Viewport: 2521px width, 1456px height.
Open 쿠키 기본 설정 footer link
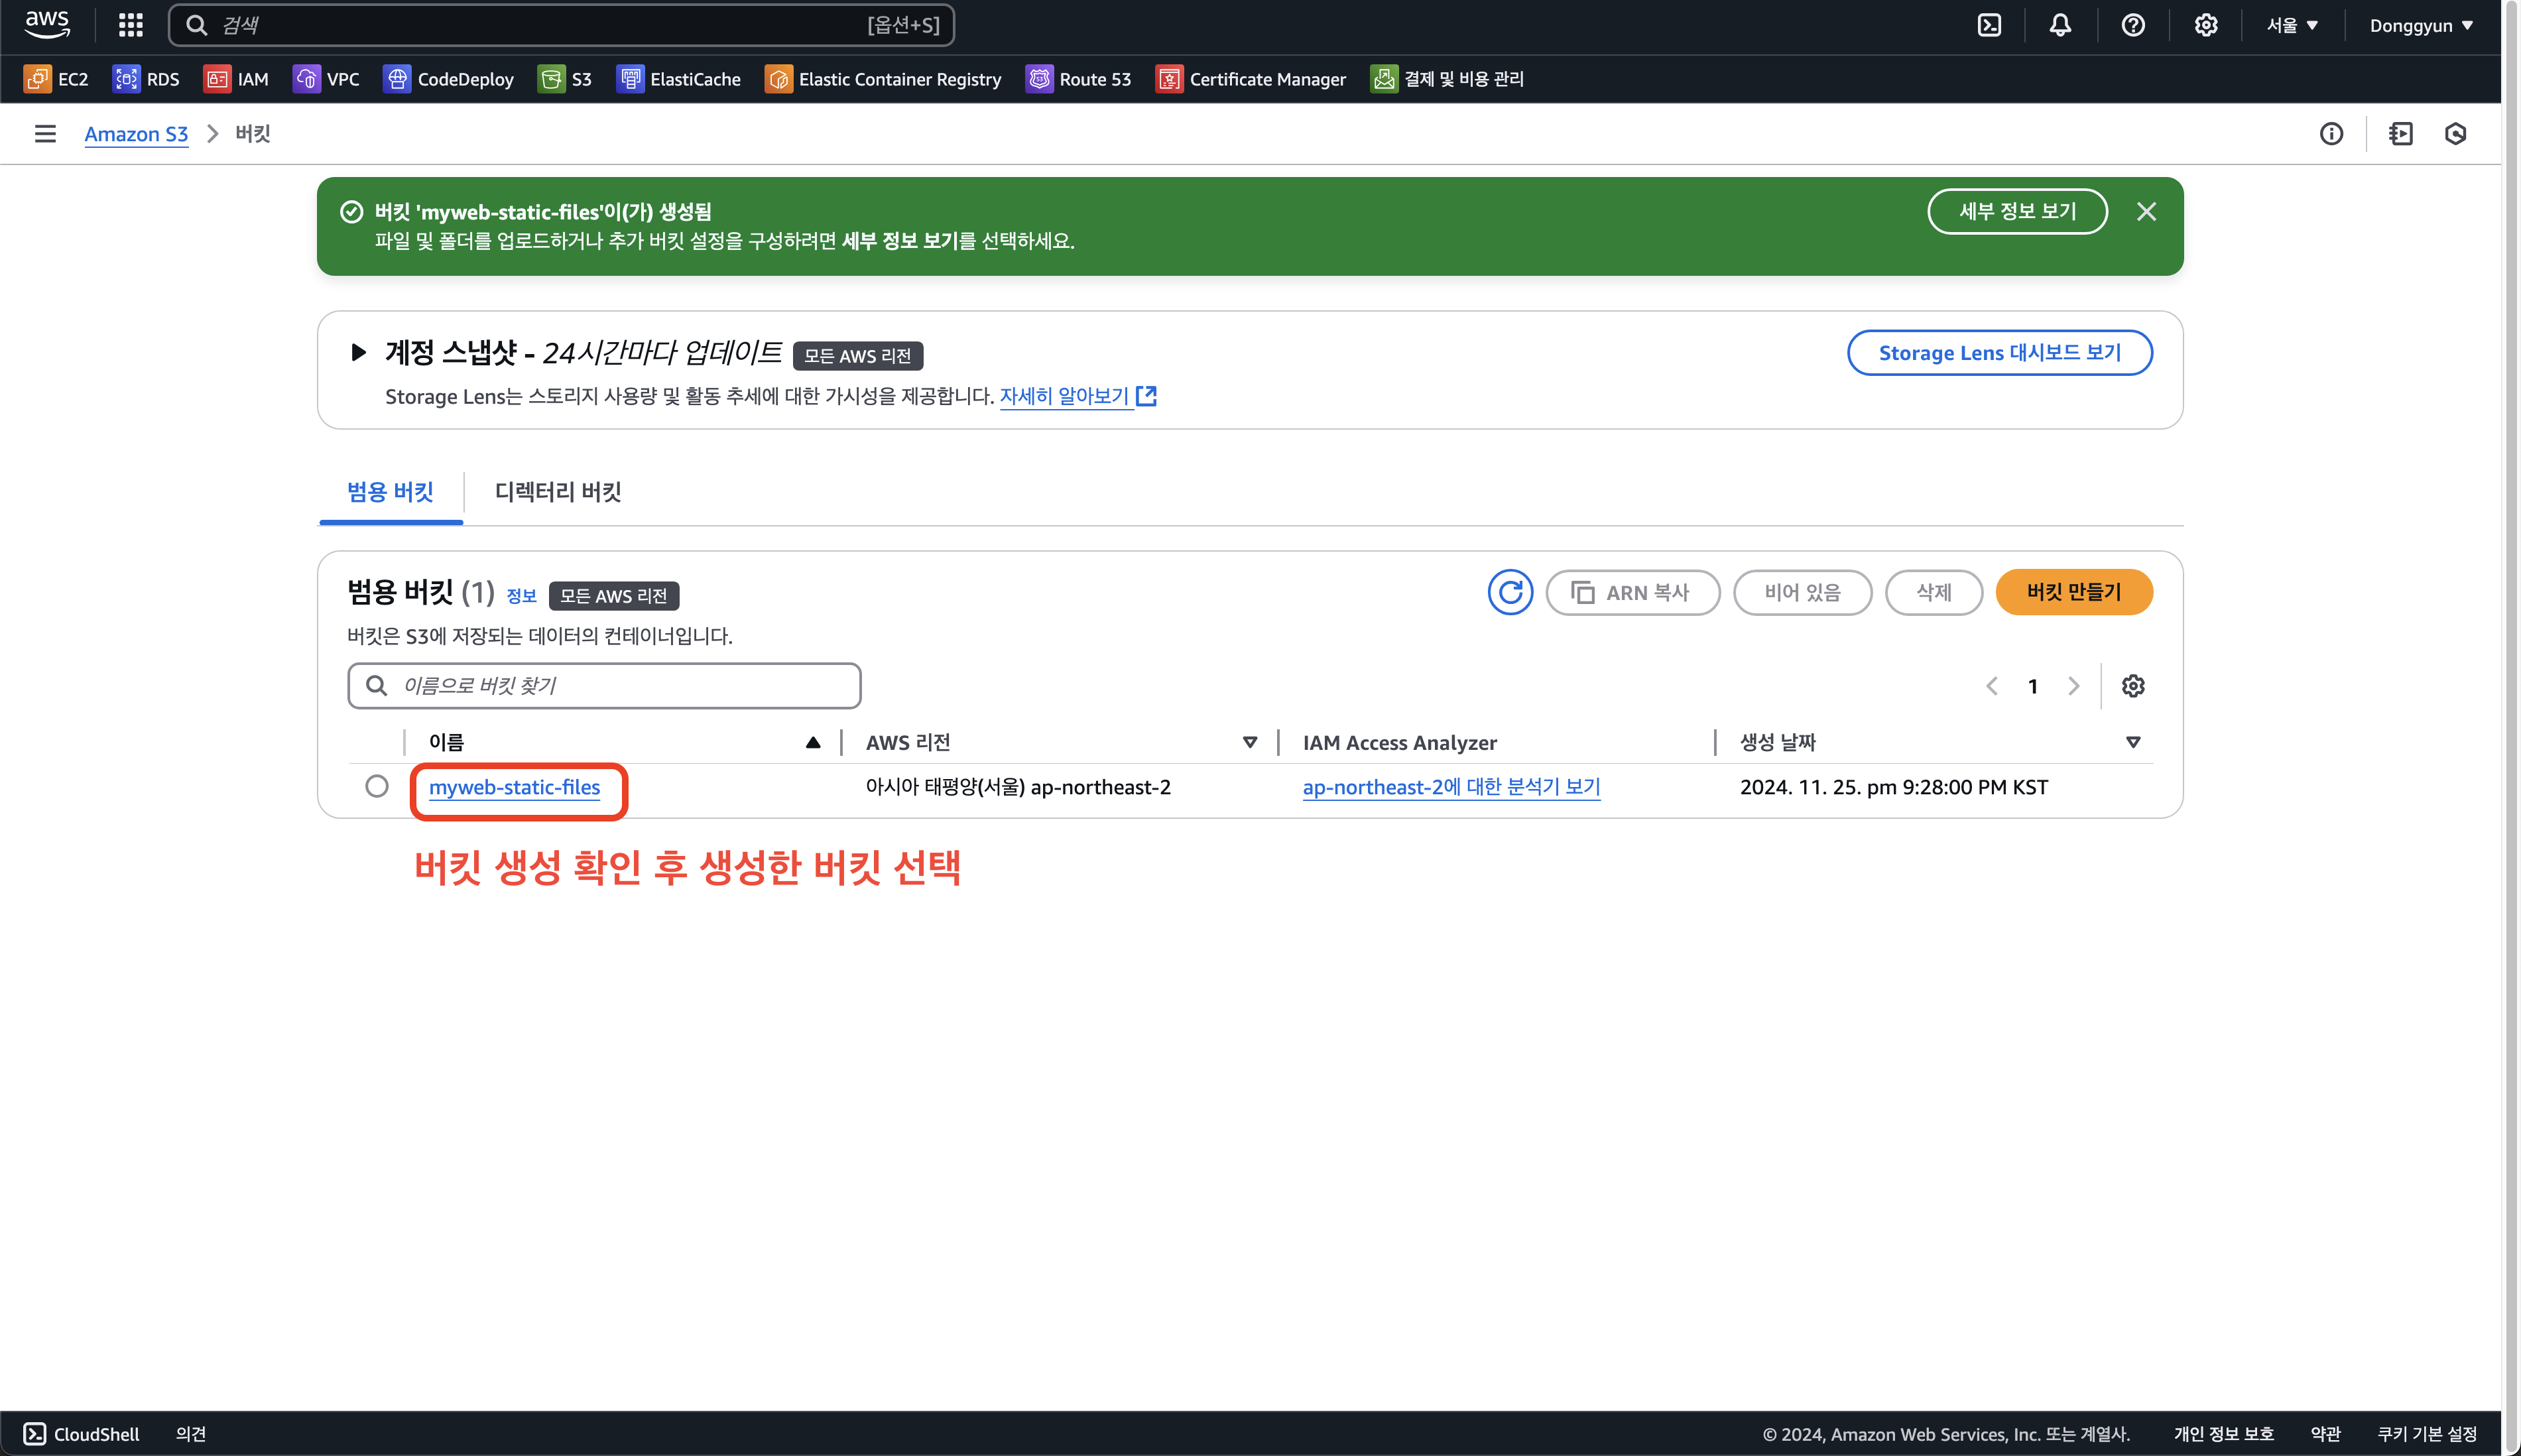[x=2428, y=1434]
